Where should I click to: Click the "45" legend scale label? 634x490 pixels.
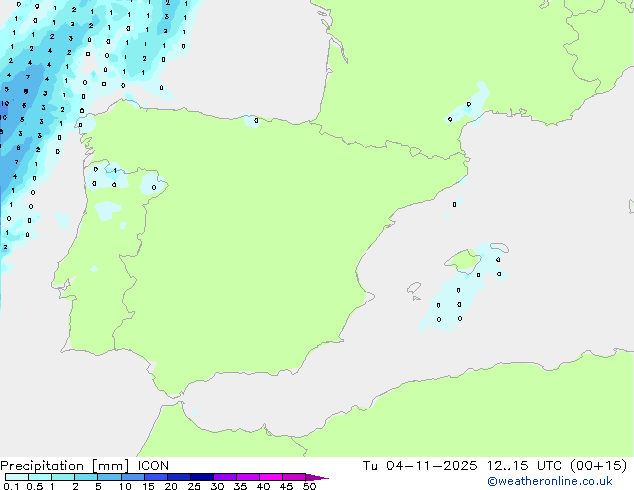tap(286, 486)
